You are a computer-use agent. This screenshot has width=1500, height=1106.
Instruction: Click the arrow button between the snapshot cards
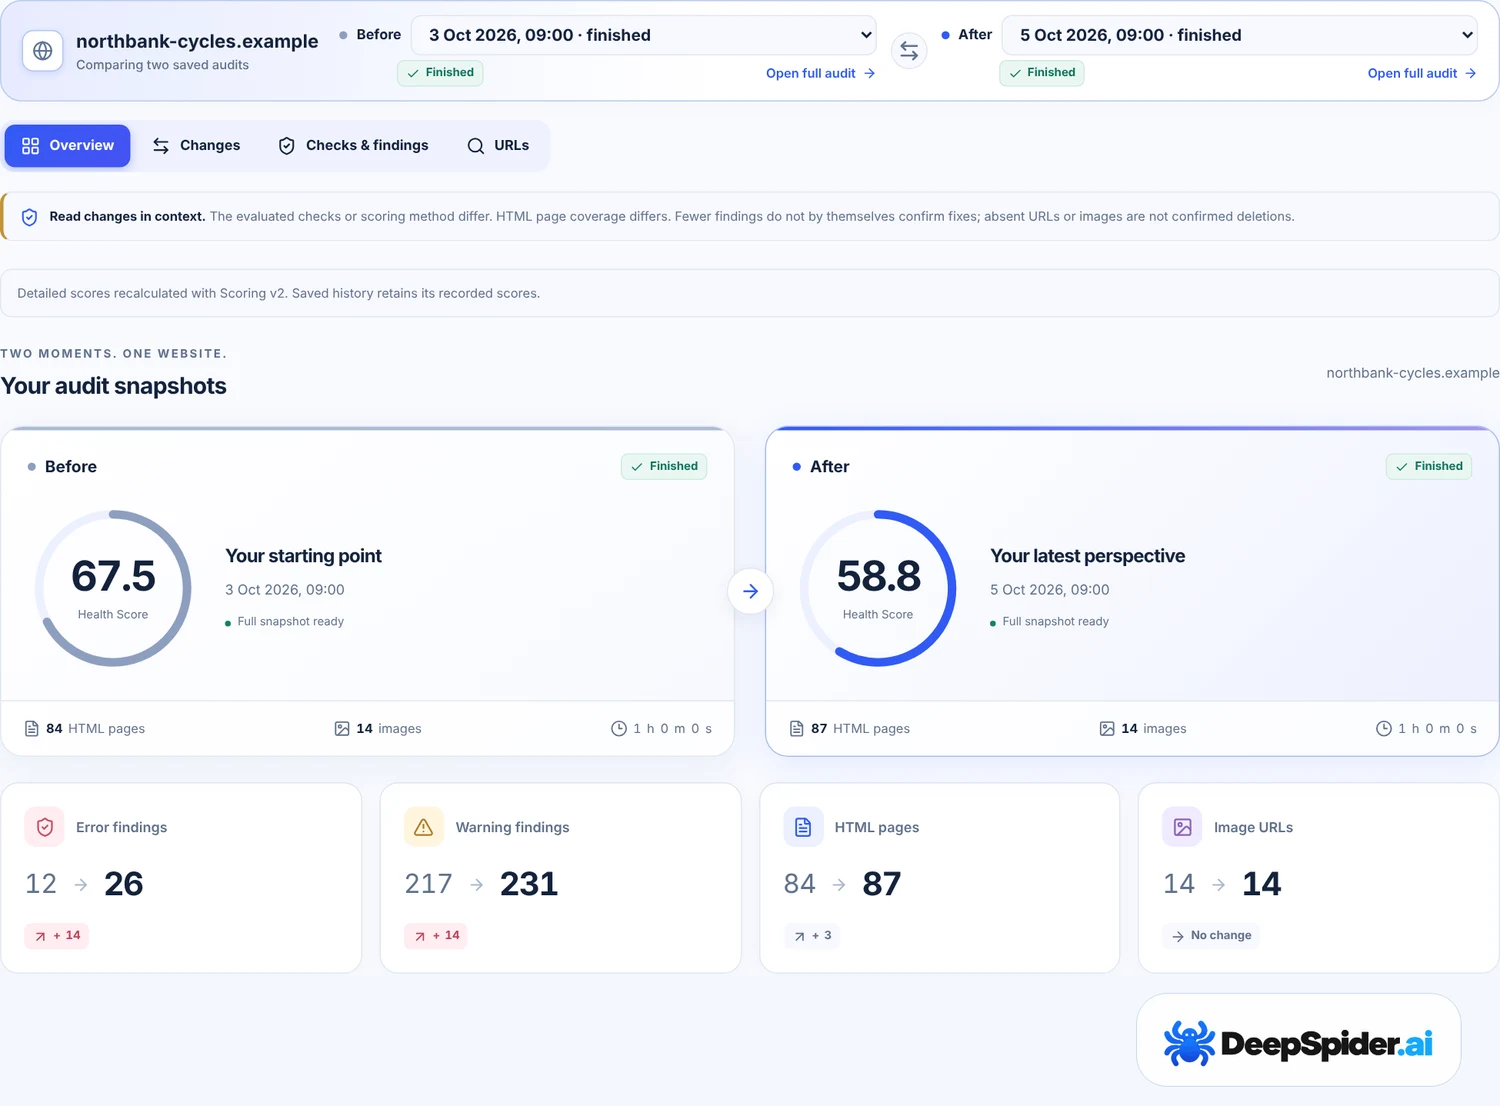[750, 591]
